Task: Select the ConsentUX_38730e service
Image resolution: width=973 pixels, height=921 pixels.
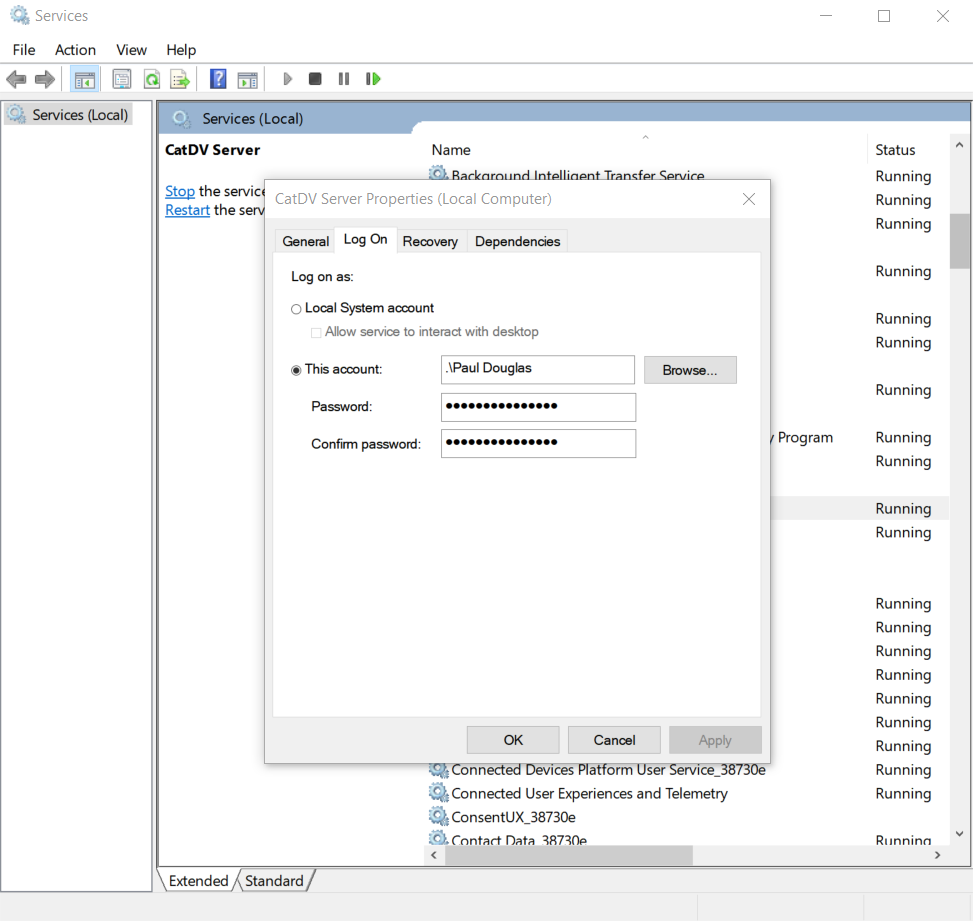Action: point(513,817)
